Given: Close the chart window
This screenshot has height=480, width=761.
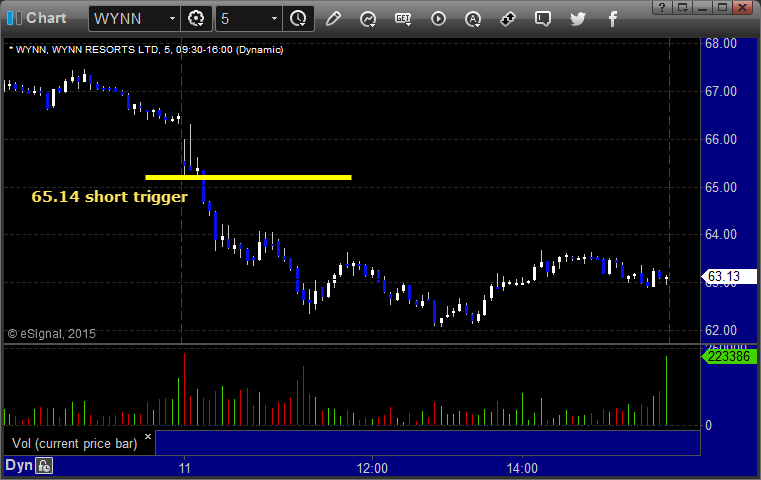Looking at the screenshot, I should 743,7.
